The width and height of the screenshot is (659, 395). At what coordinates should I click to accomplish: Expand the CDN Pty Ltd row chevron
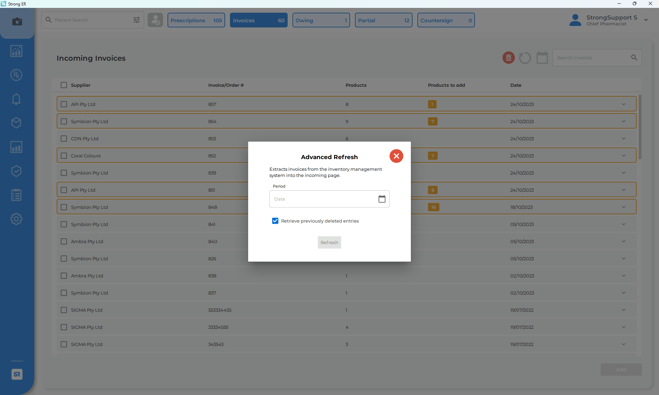point(624,139)
